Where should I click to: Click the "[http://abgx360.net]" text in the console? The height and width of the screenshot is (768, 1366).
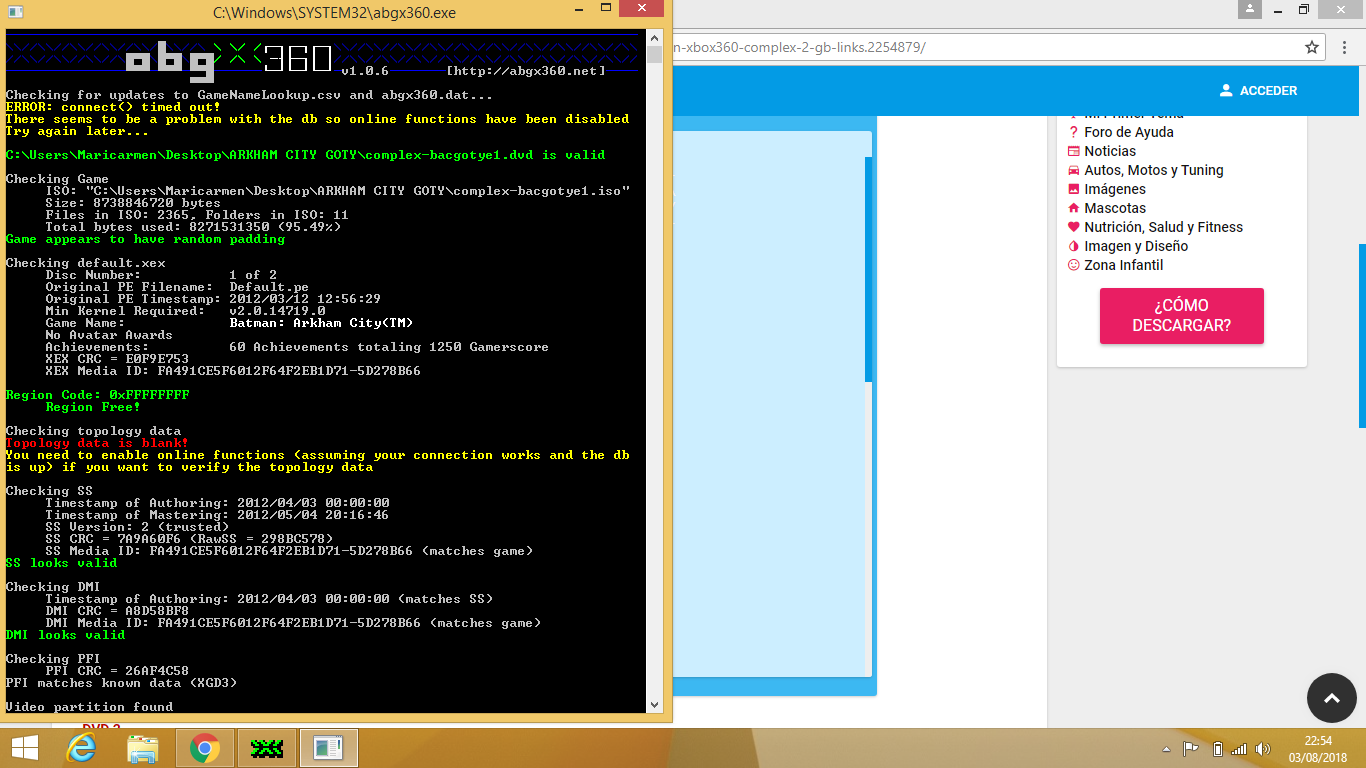coord(526,71)
